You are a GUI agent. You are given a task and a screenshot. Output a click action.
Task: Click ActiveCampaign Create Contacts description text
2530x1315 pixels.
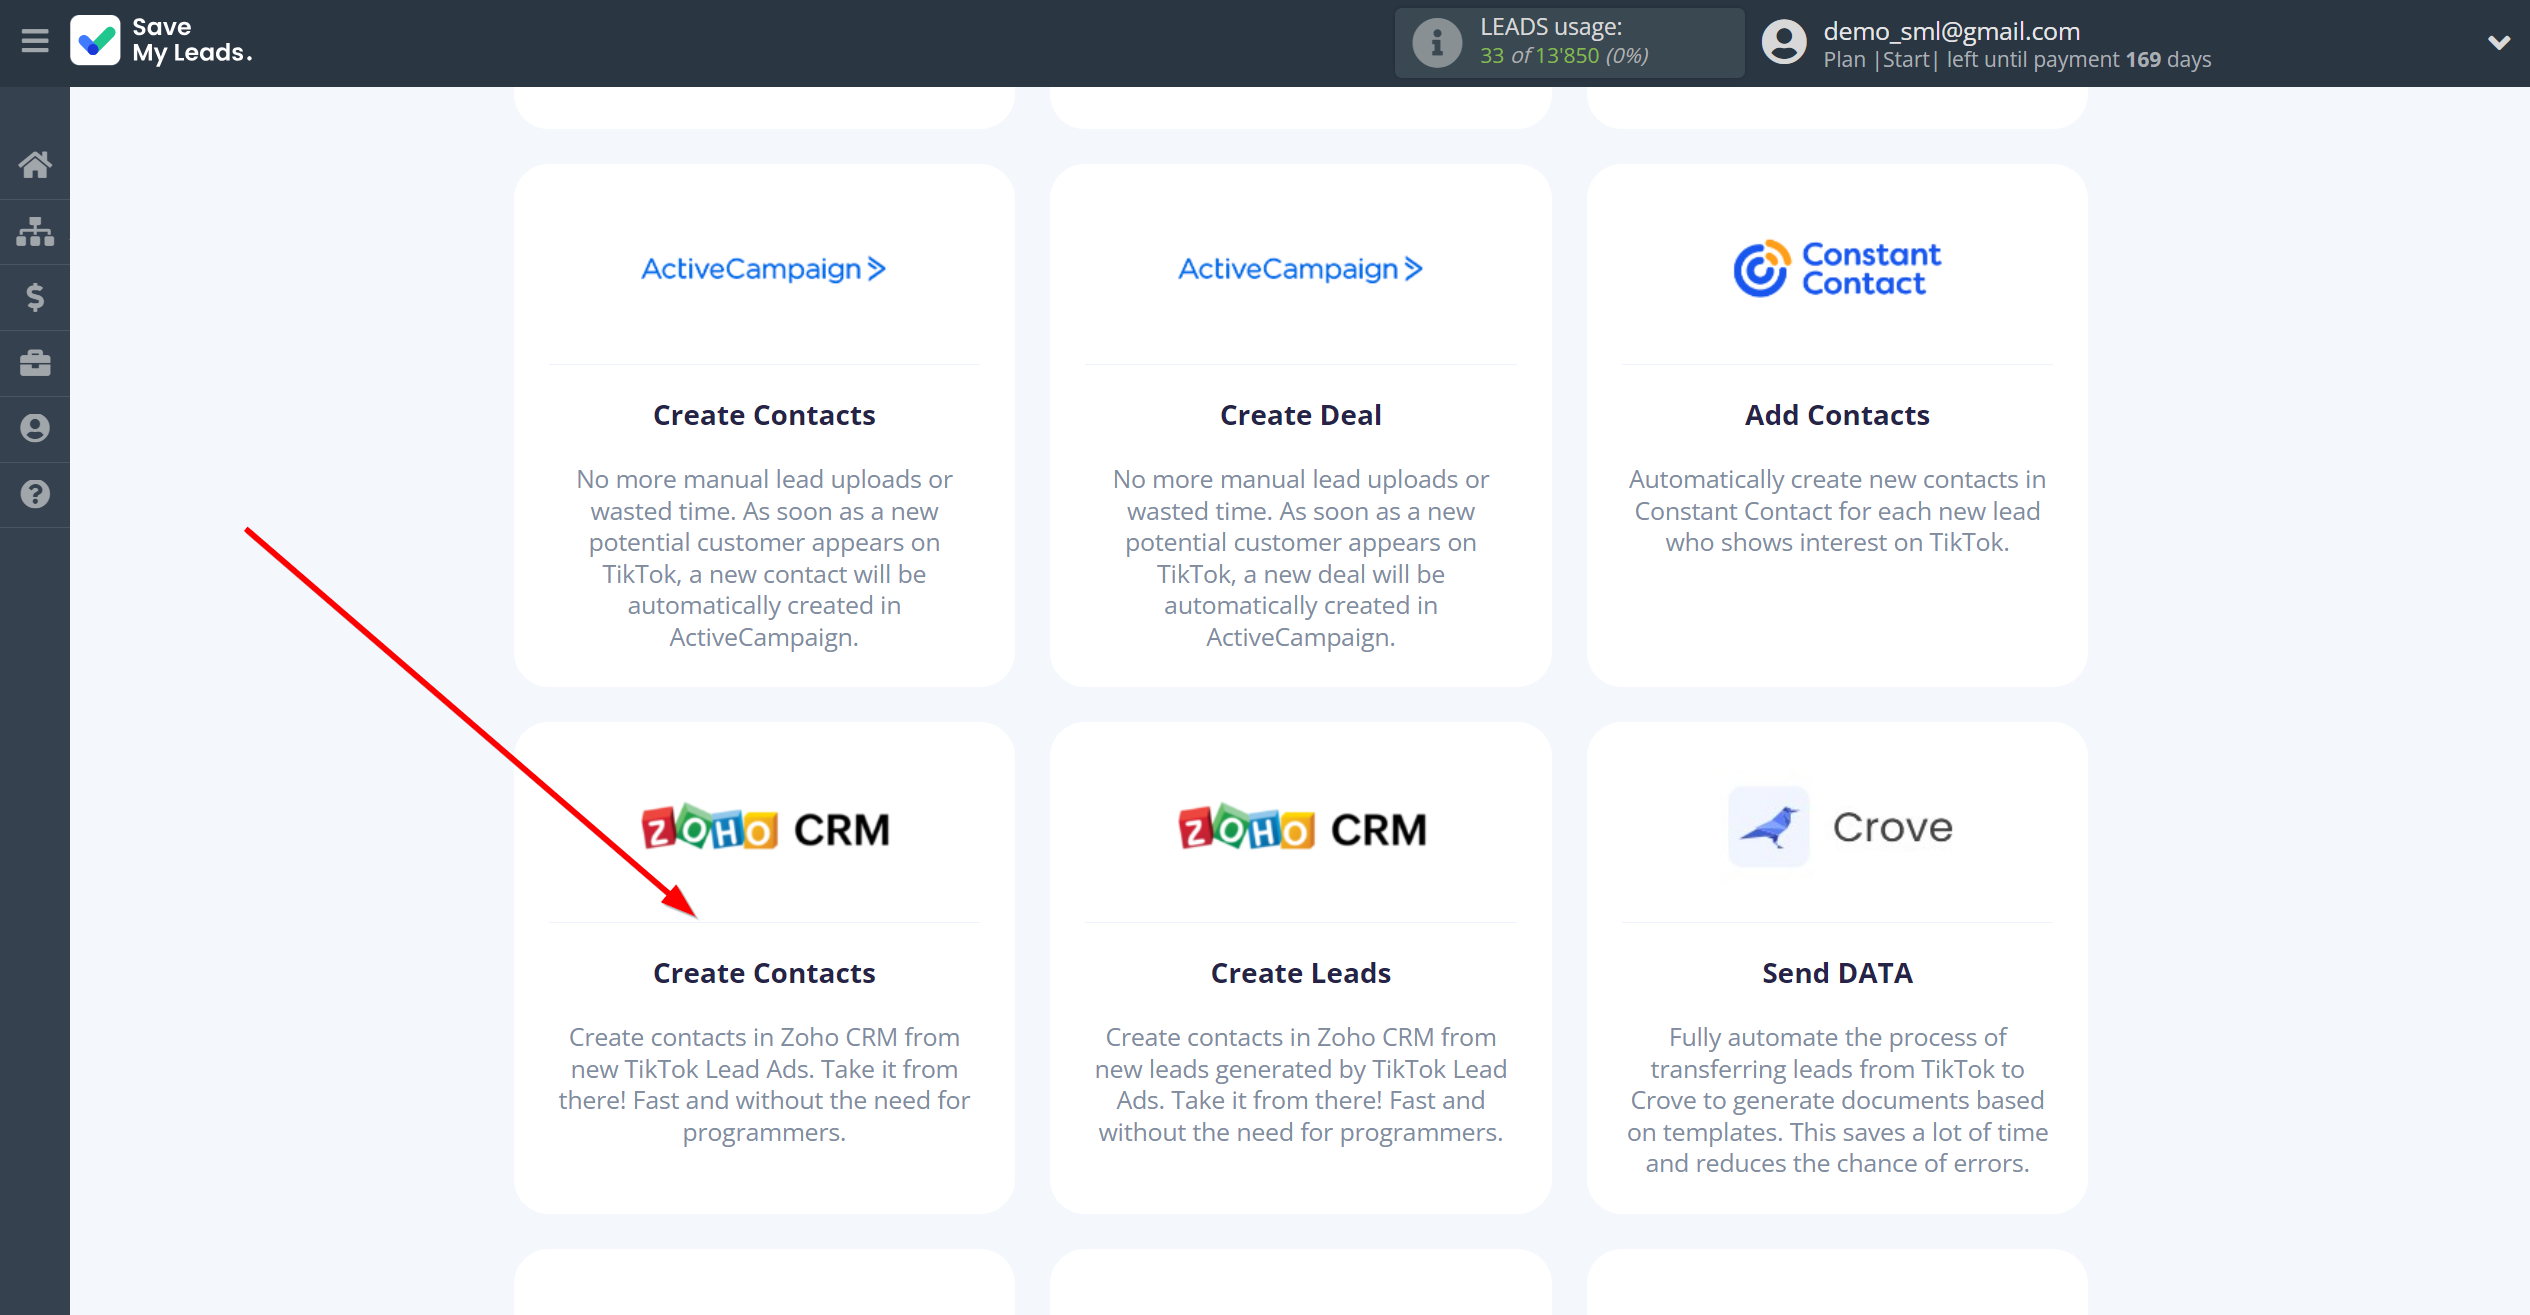click(x=764, y=558)
